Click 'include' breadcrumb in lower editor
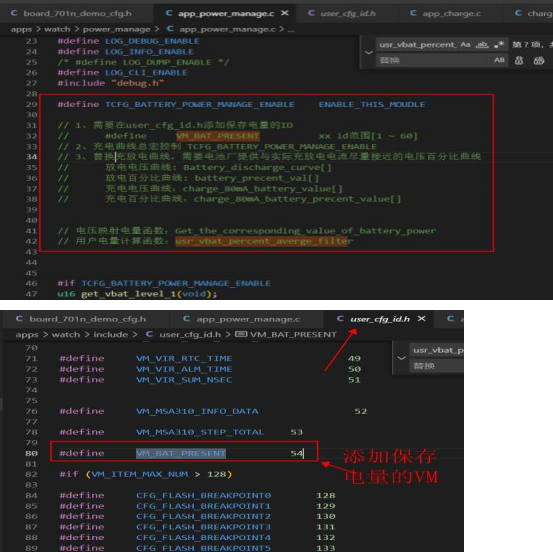 point(110,335)
